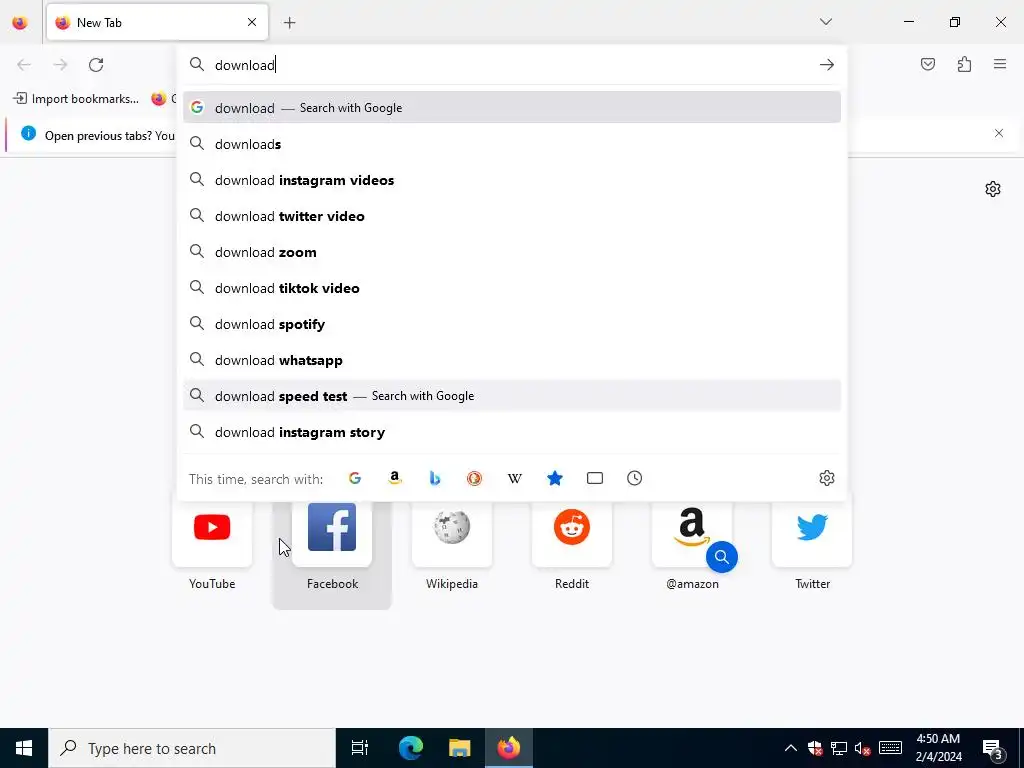Show hidden system tray icons chevron

pyautogui.click(x=790, y=748)
